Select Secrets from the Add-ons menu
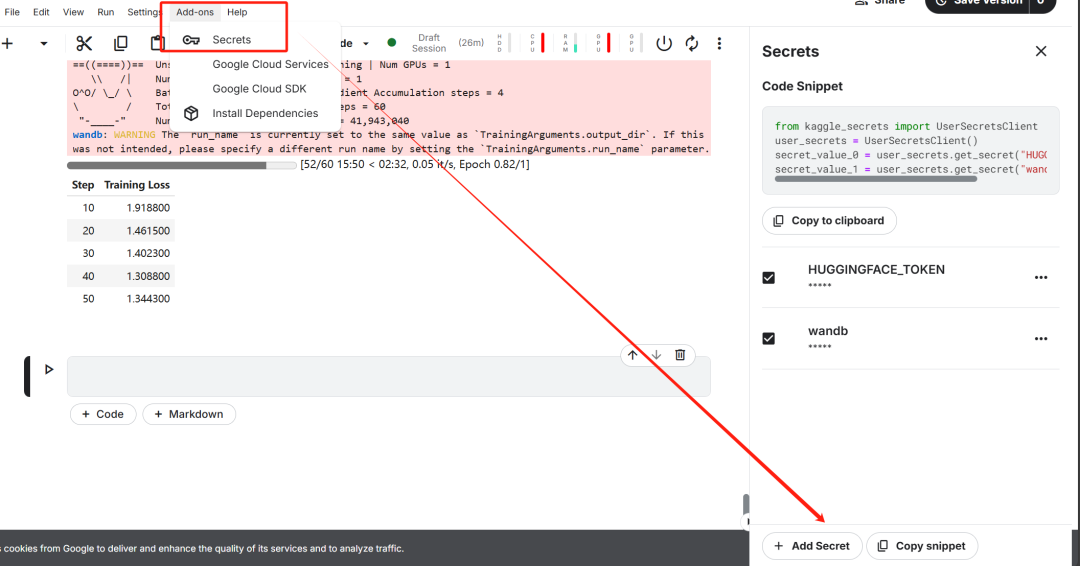This screenshot has height=566, width=1080. coord(231,40)
